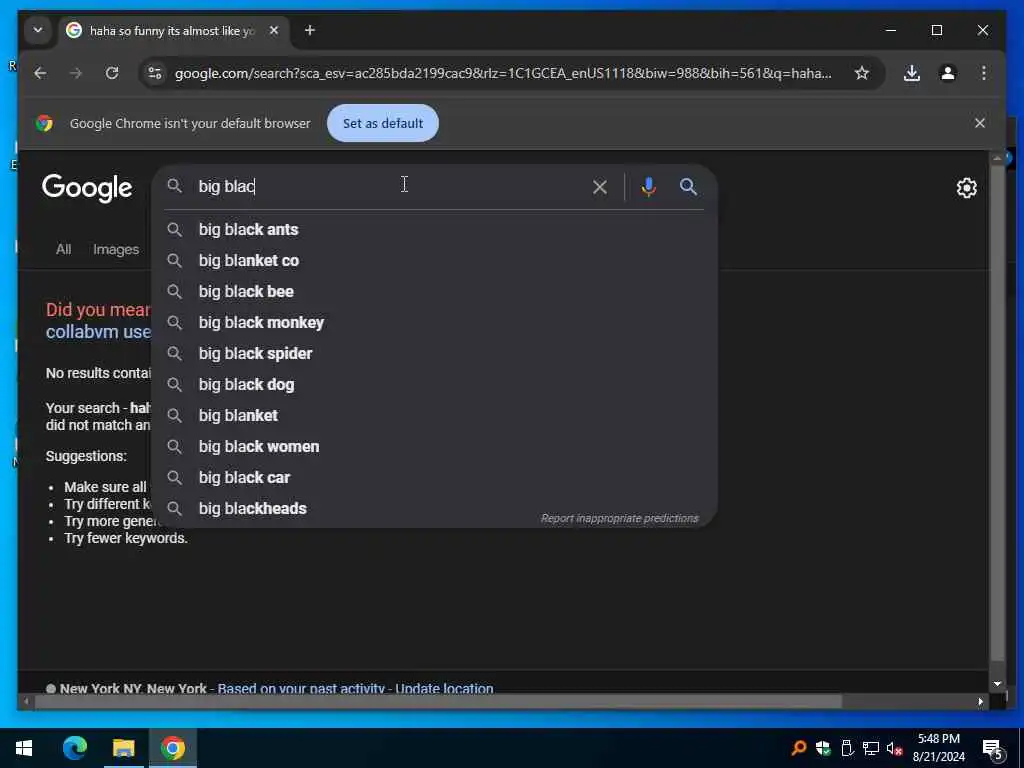Screen dimensions: 1024x768
Task: Click into the Google search box
Action: pyautogui.click(x=392, y=187)
